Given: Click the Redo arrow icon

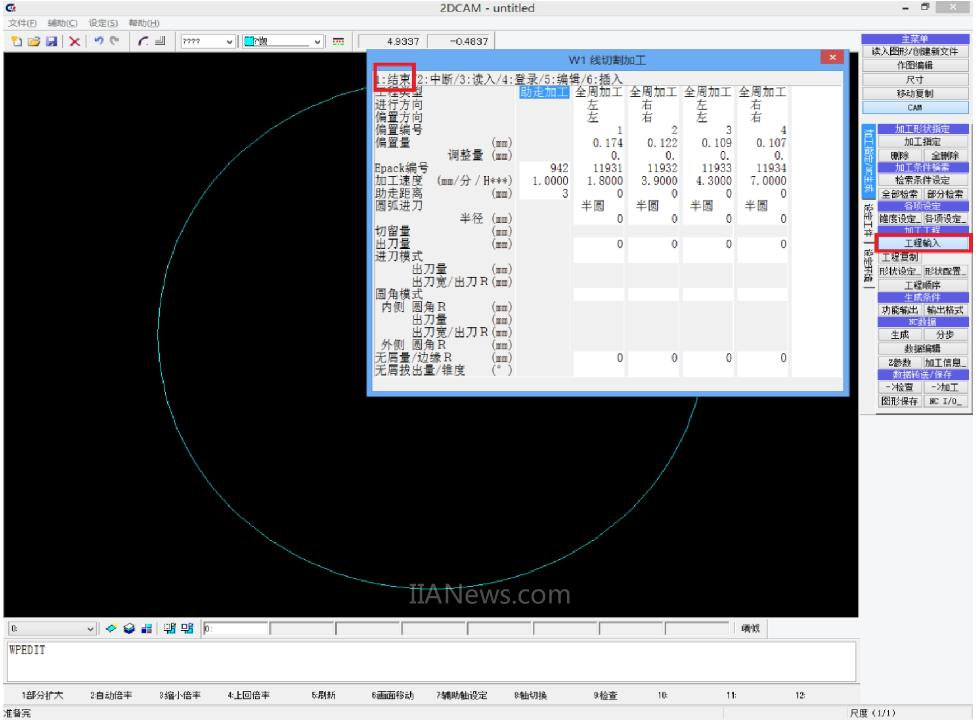Looking at the screenshot, I should 113,41.
